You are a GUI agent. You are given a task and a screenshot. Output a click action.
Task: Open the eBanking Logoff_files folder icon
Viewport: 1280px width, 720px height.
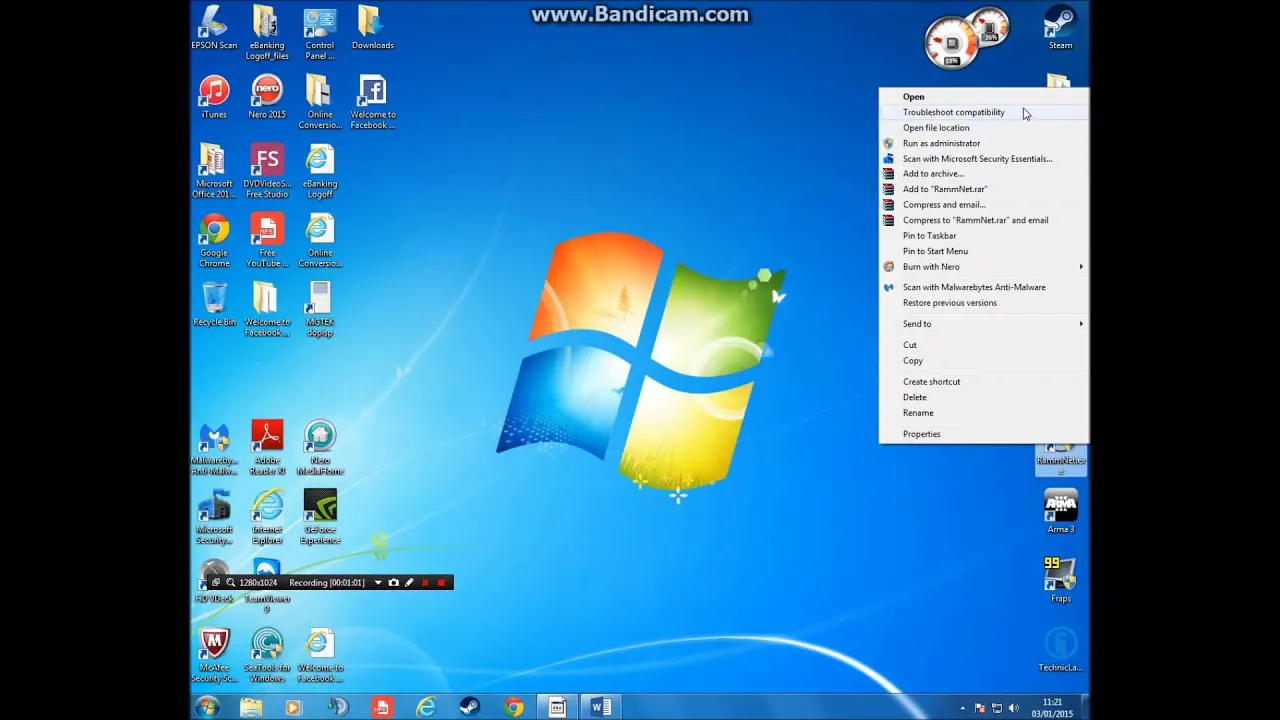[x=267, y=33]
